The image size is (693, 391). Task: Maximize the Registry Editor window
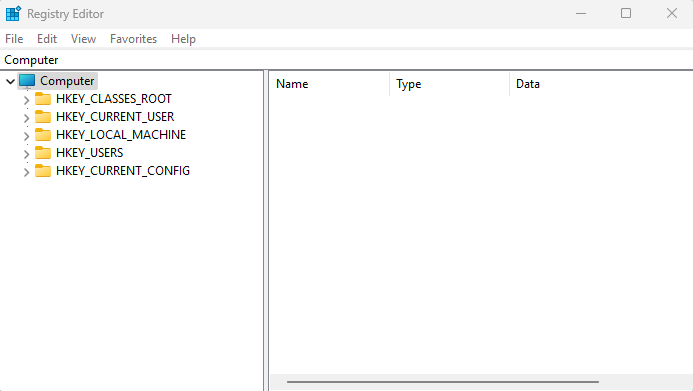pyautogui.click(x=626, y=14)
